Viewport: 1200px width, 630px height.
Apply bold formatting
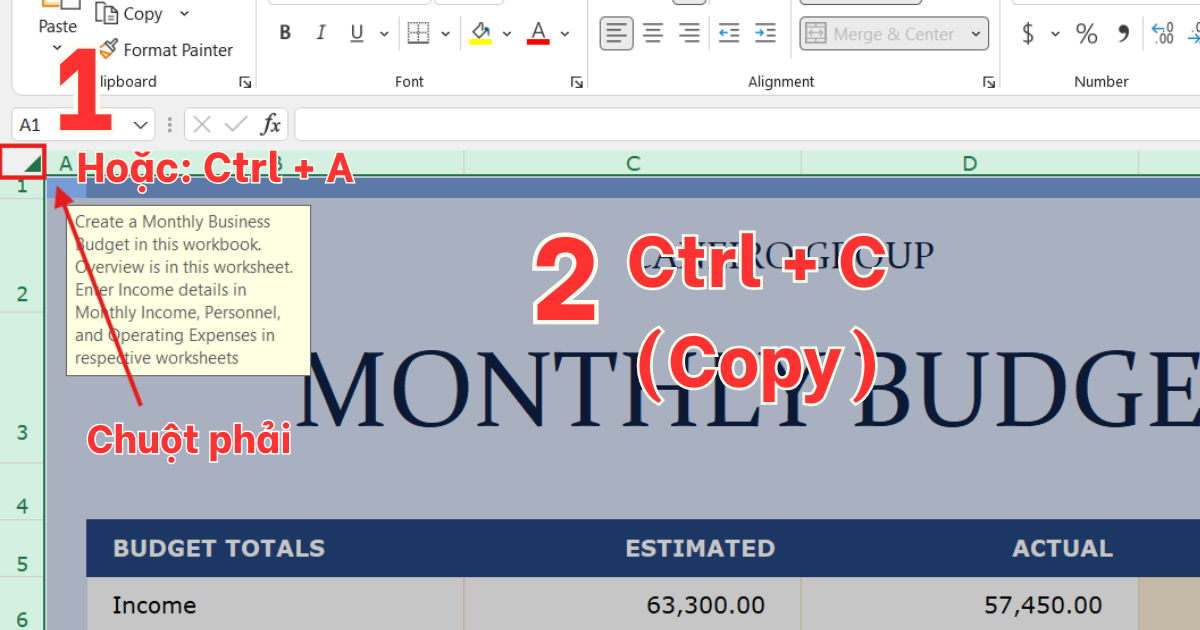click(x=284, y=32)
